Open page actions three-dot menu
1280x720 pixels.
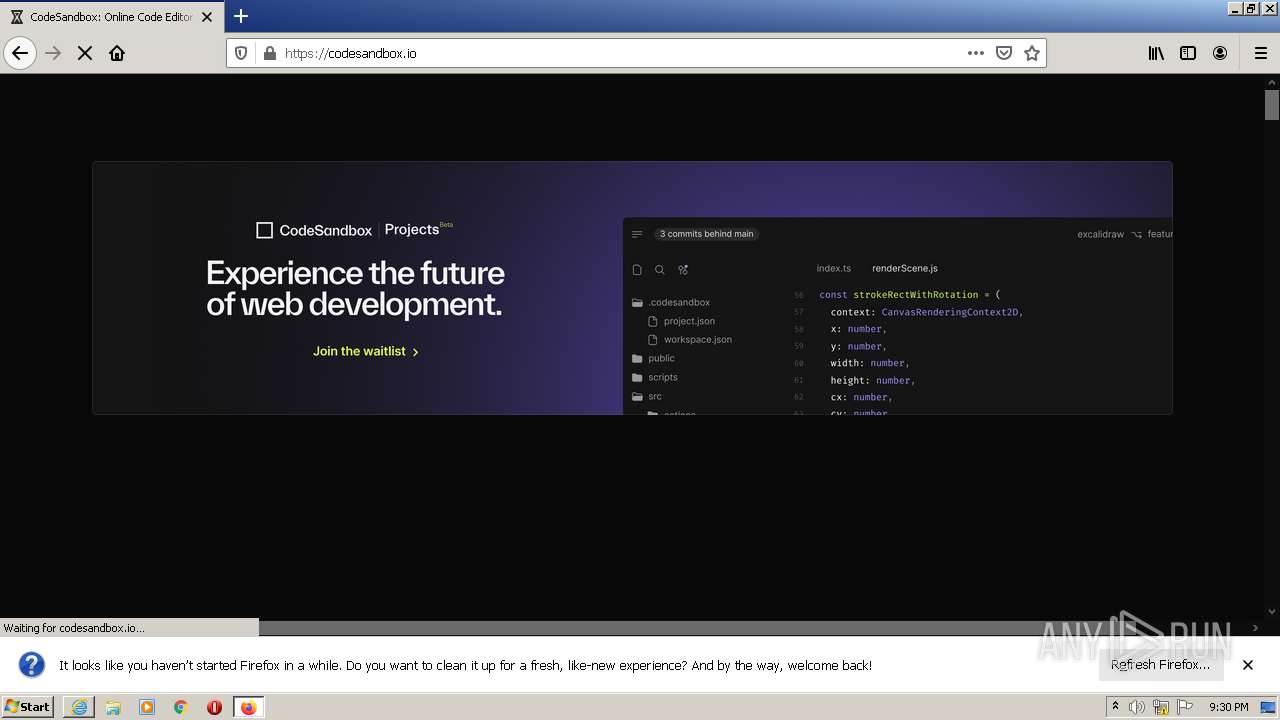point(976,53)
